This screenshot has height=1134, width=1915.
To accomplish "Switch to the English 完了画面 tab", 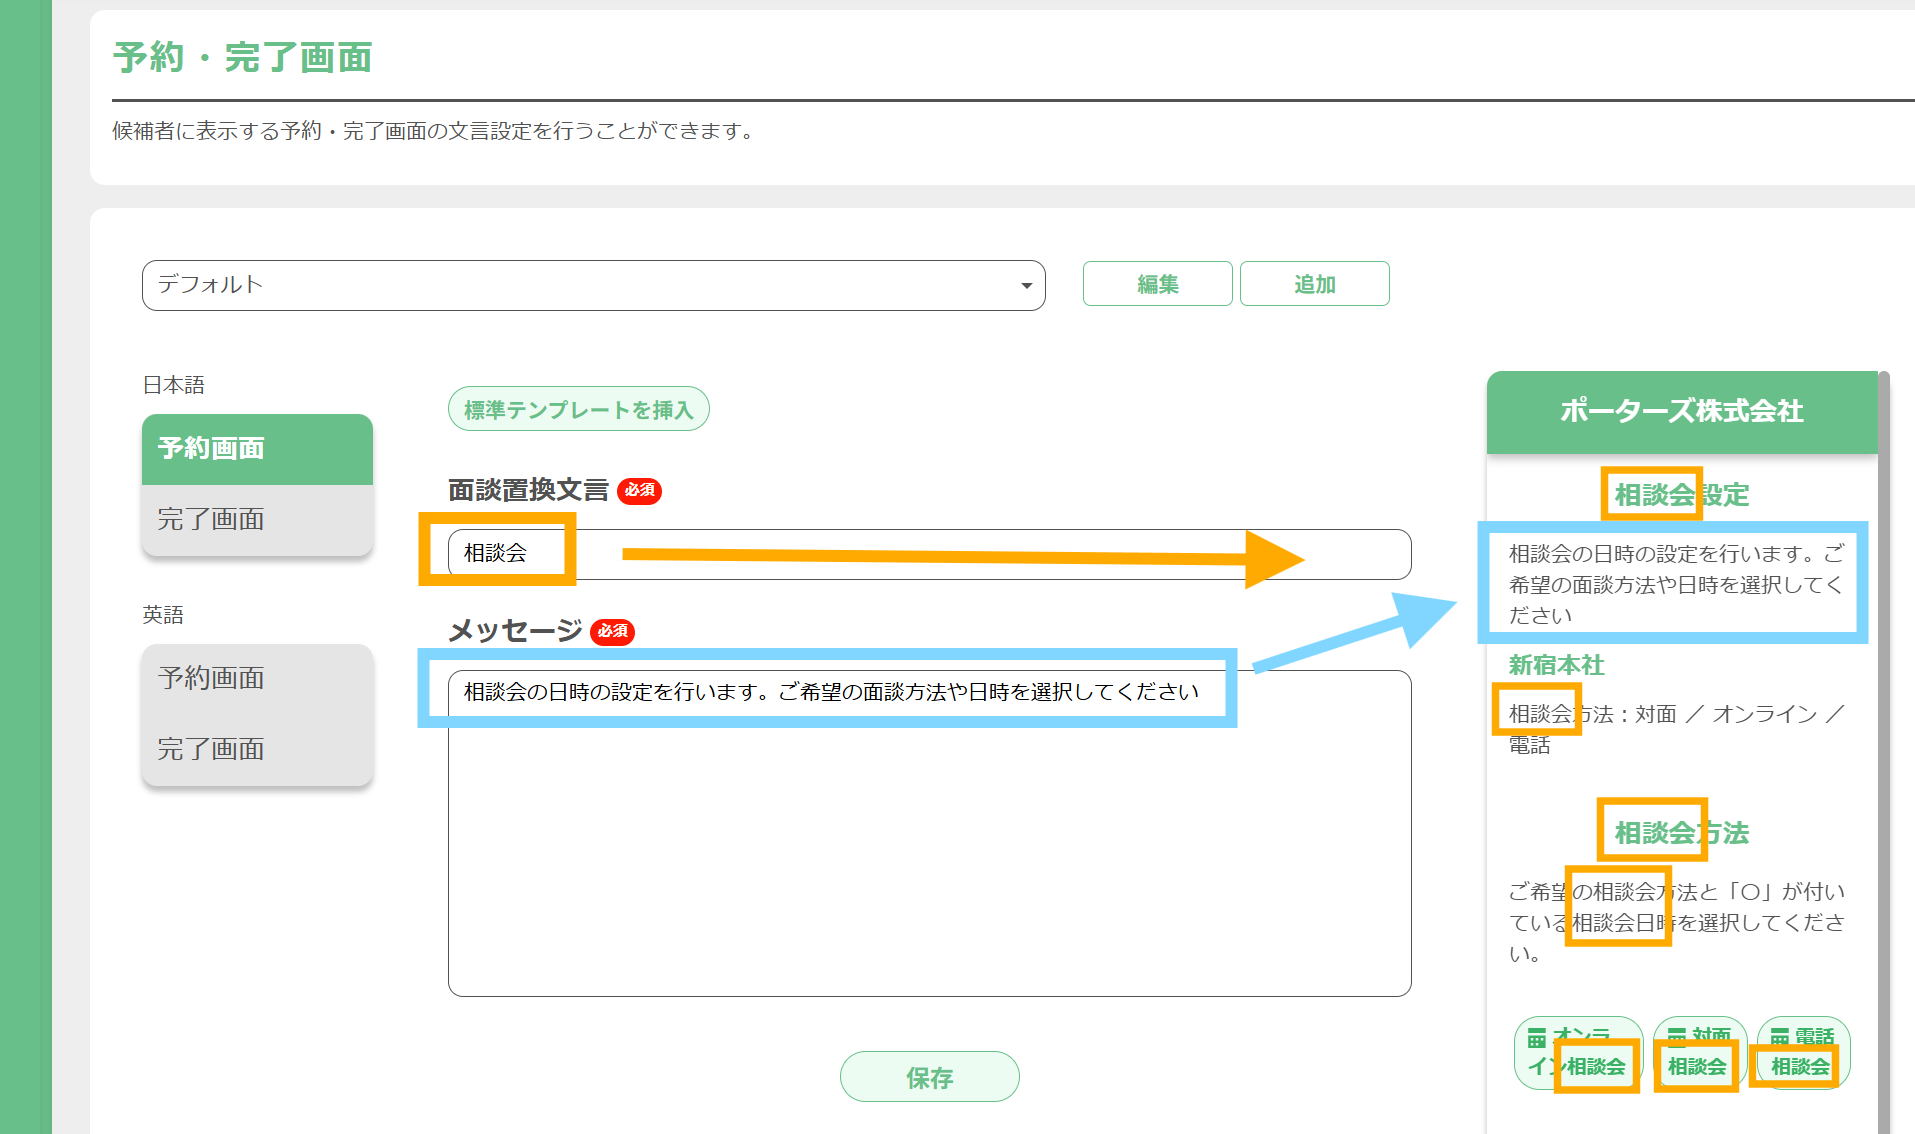I will [x=256, y=749].
